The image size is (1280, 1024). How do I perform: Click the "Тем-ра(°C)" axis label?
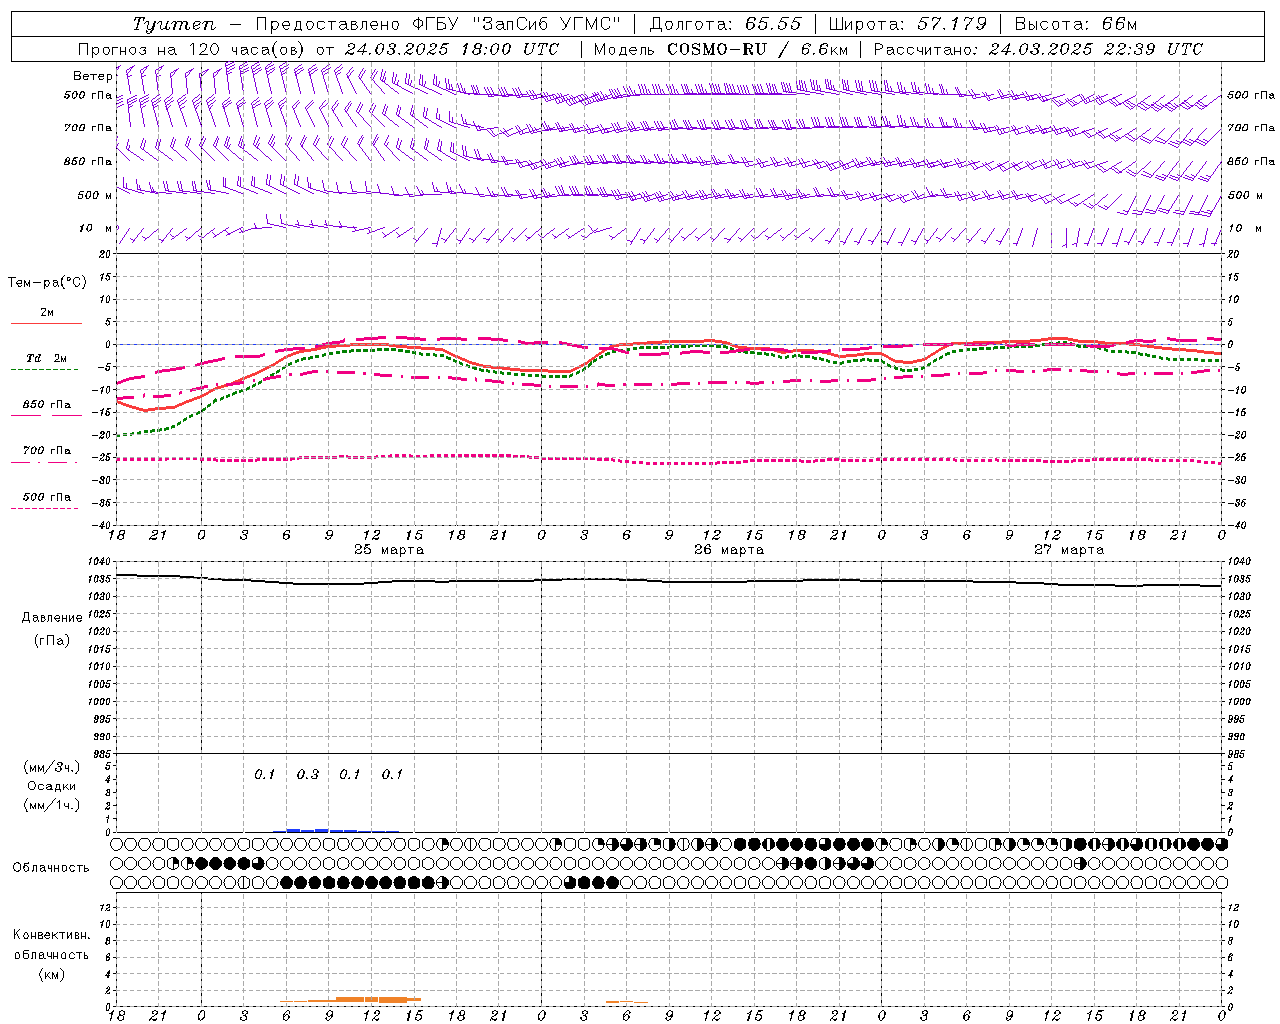(47, 283)
